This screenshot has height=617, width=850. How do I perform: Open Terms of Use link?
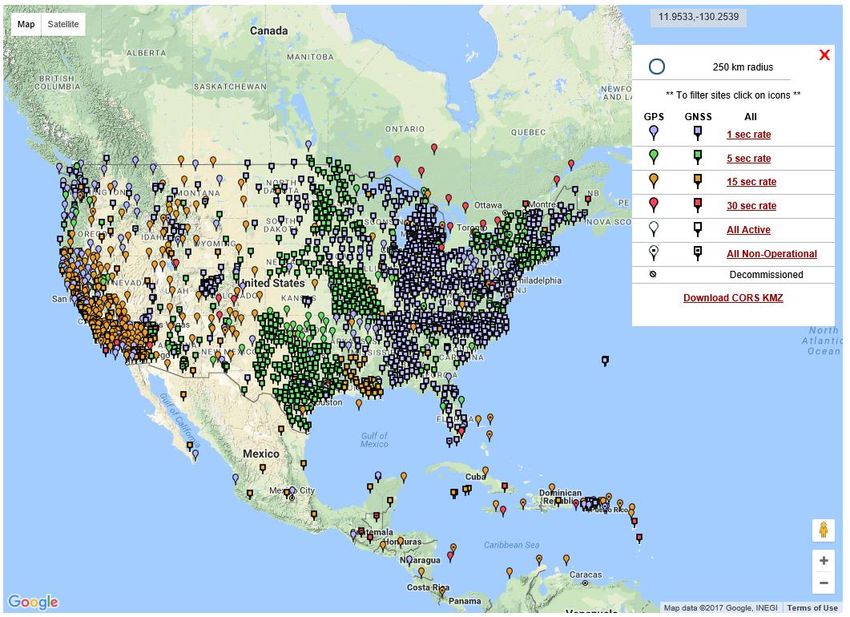tap(812, 608)
